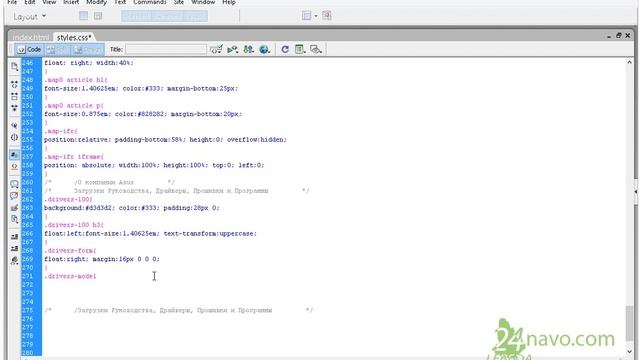Click the '.map-ifr iframe{' selector line
Screen dimensions: 640x360
click(74, 157)
